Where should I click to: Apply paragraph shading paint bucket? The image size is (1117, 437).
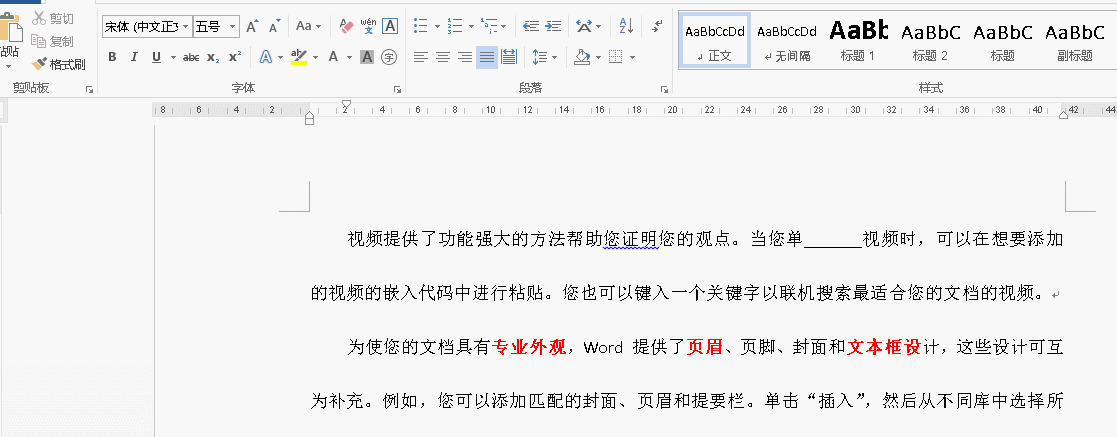[583, 57]
